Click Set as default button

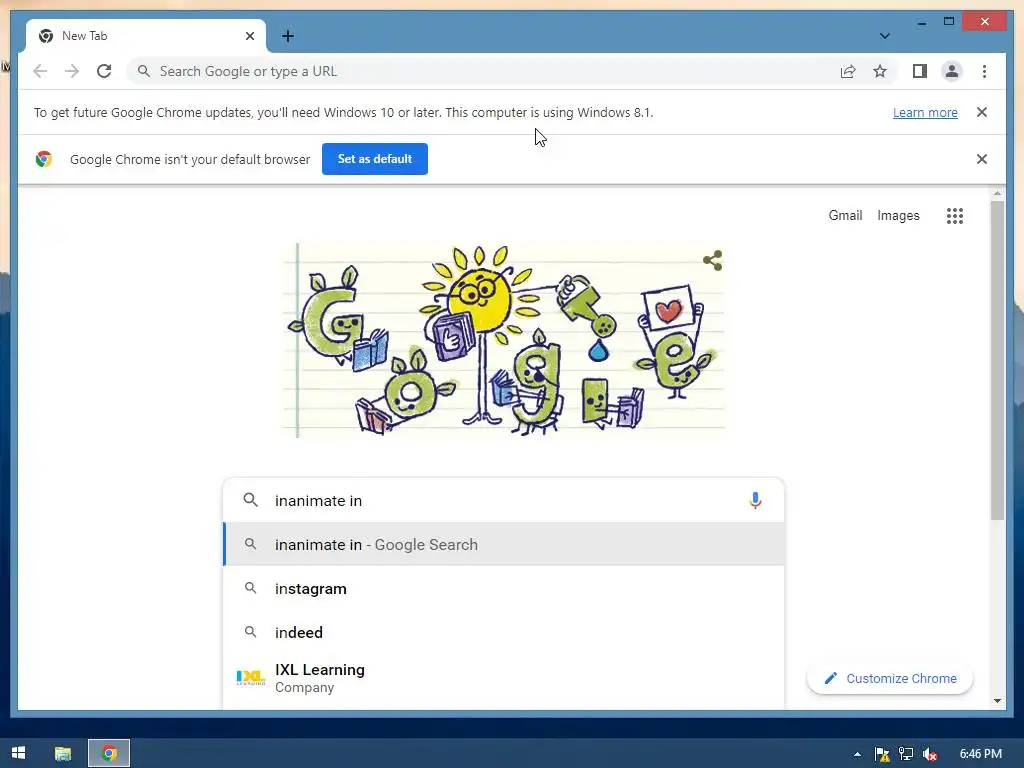[375, 159]
